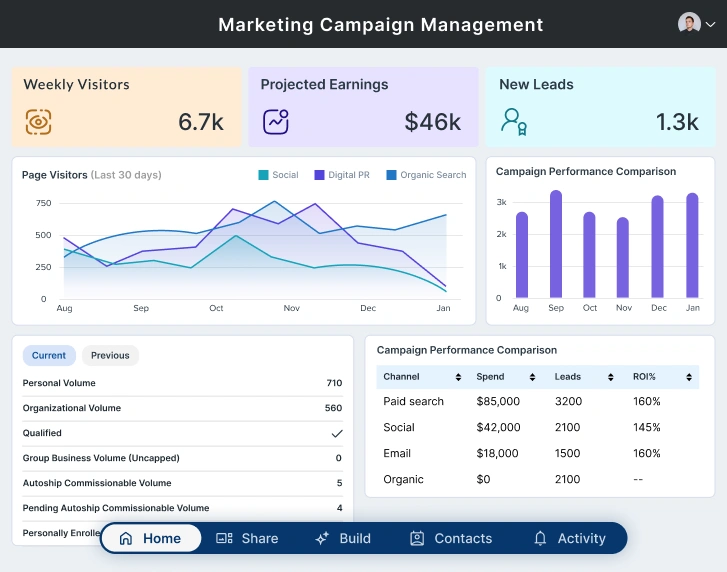Select the Paid search table row

pos(538,401)
